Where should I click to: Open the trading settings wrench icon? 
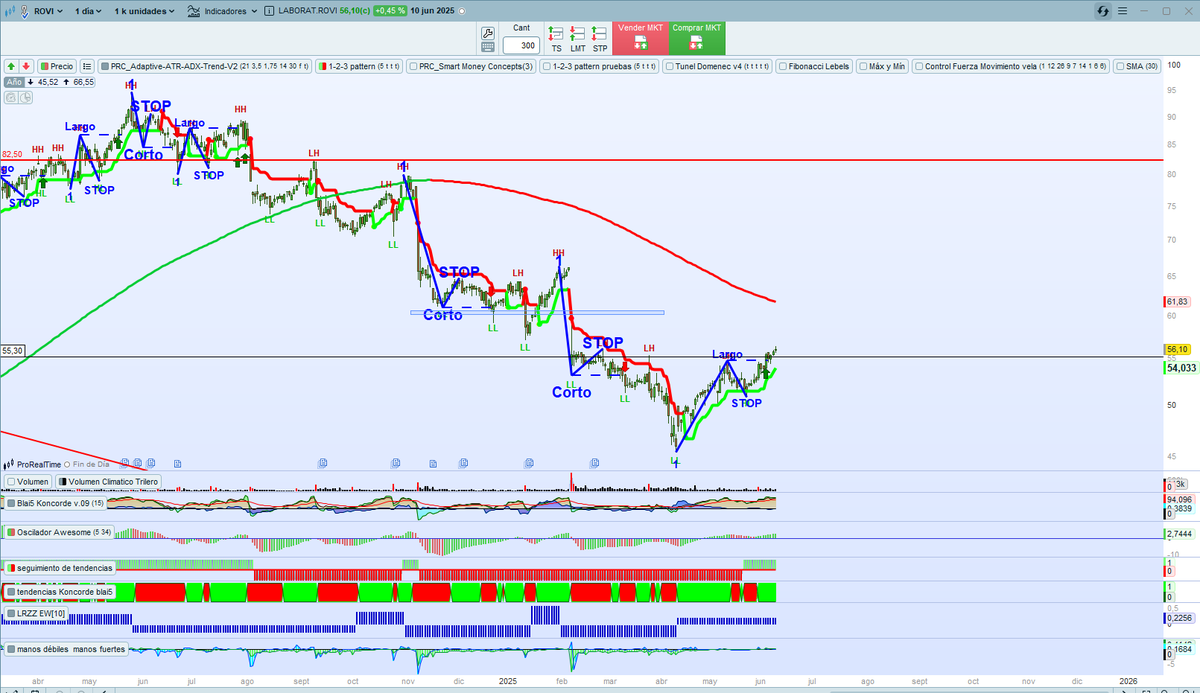click(487, 33)
